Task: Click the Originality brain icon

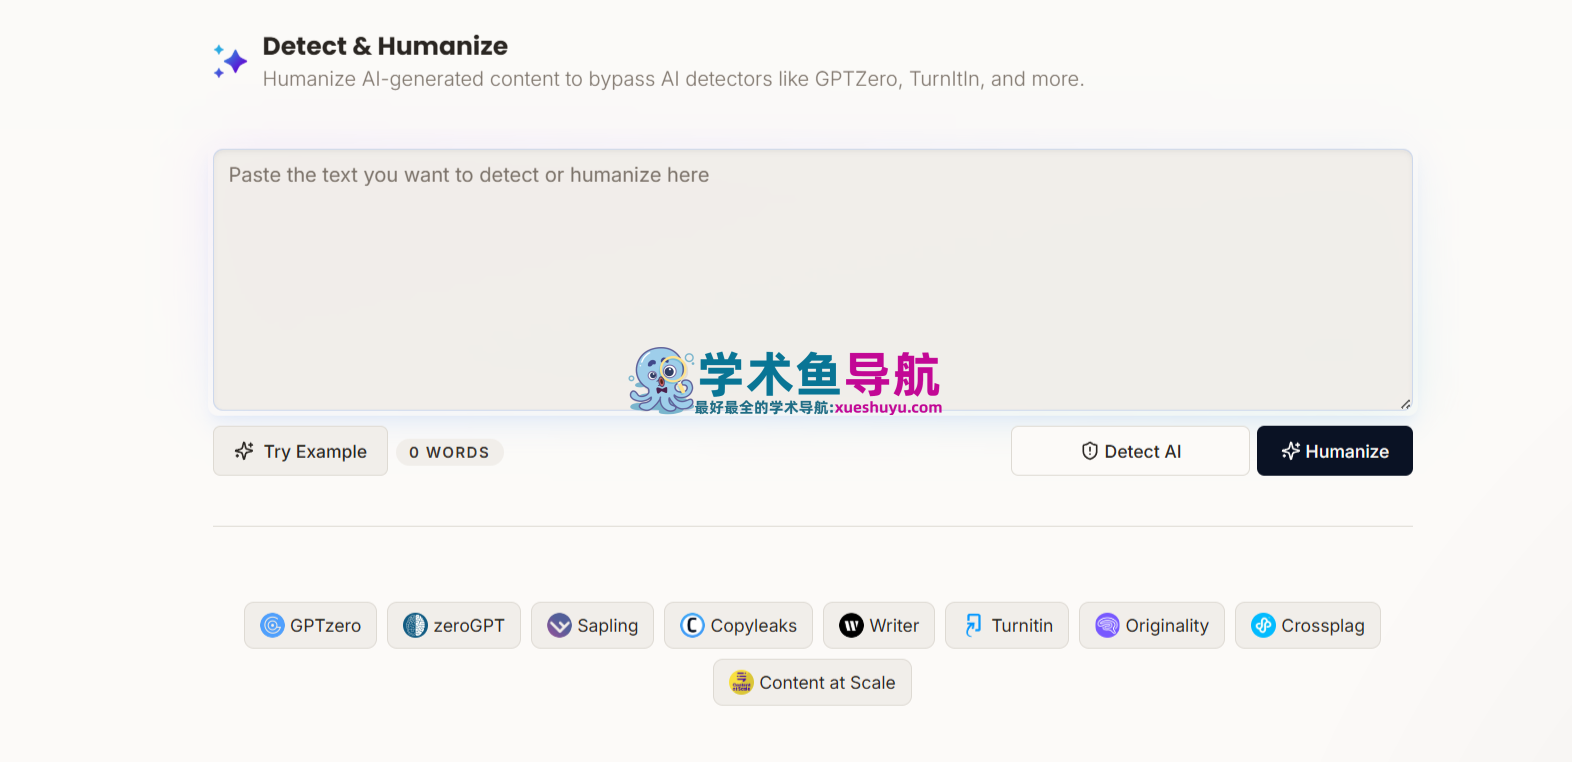Action: coord(1107,626)
